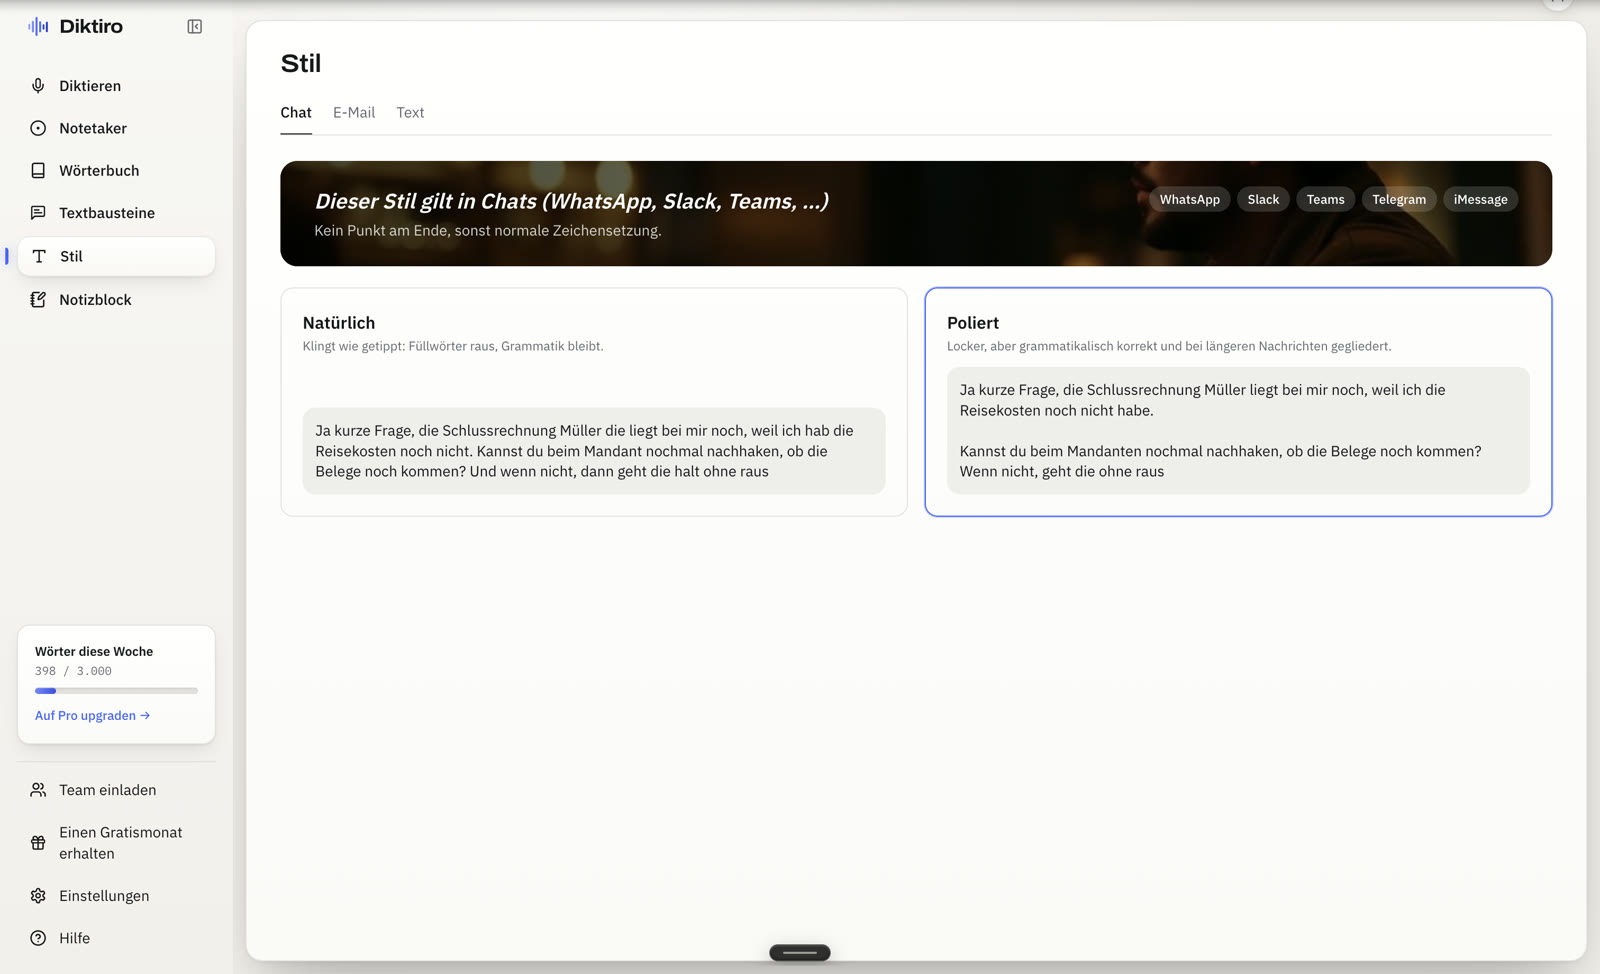Viewport: 1600px width, 974px height.
Task: Select the Natürlich style card
Action: tap(594, 402)
